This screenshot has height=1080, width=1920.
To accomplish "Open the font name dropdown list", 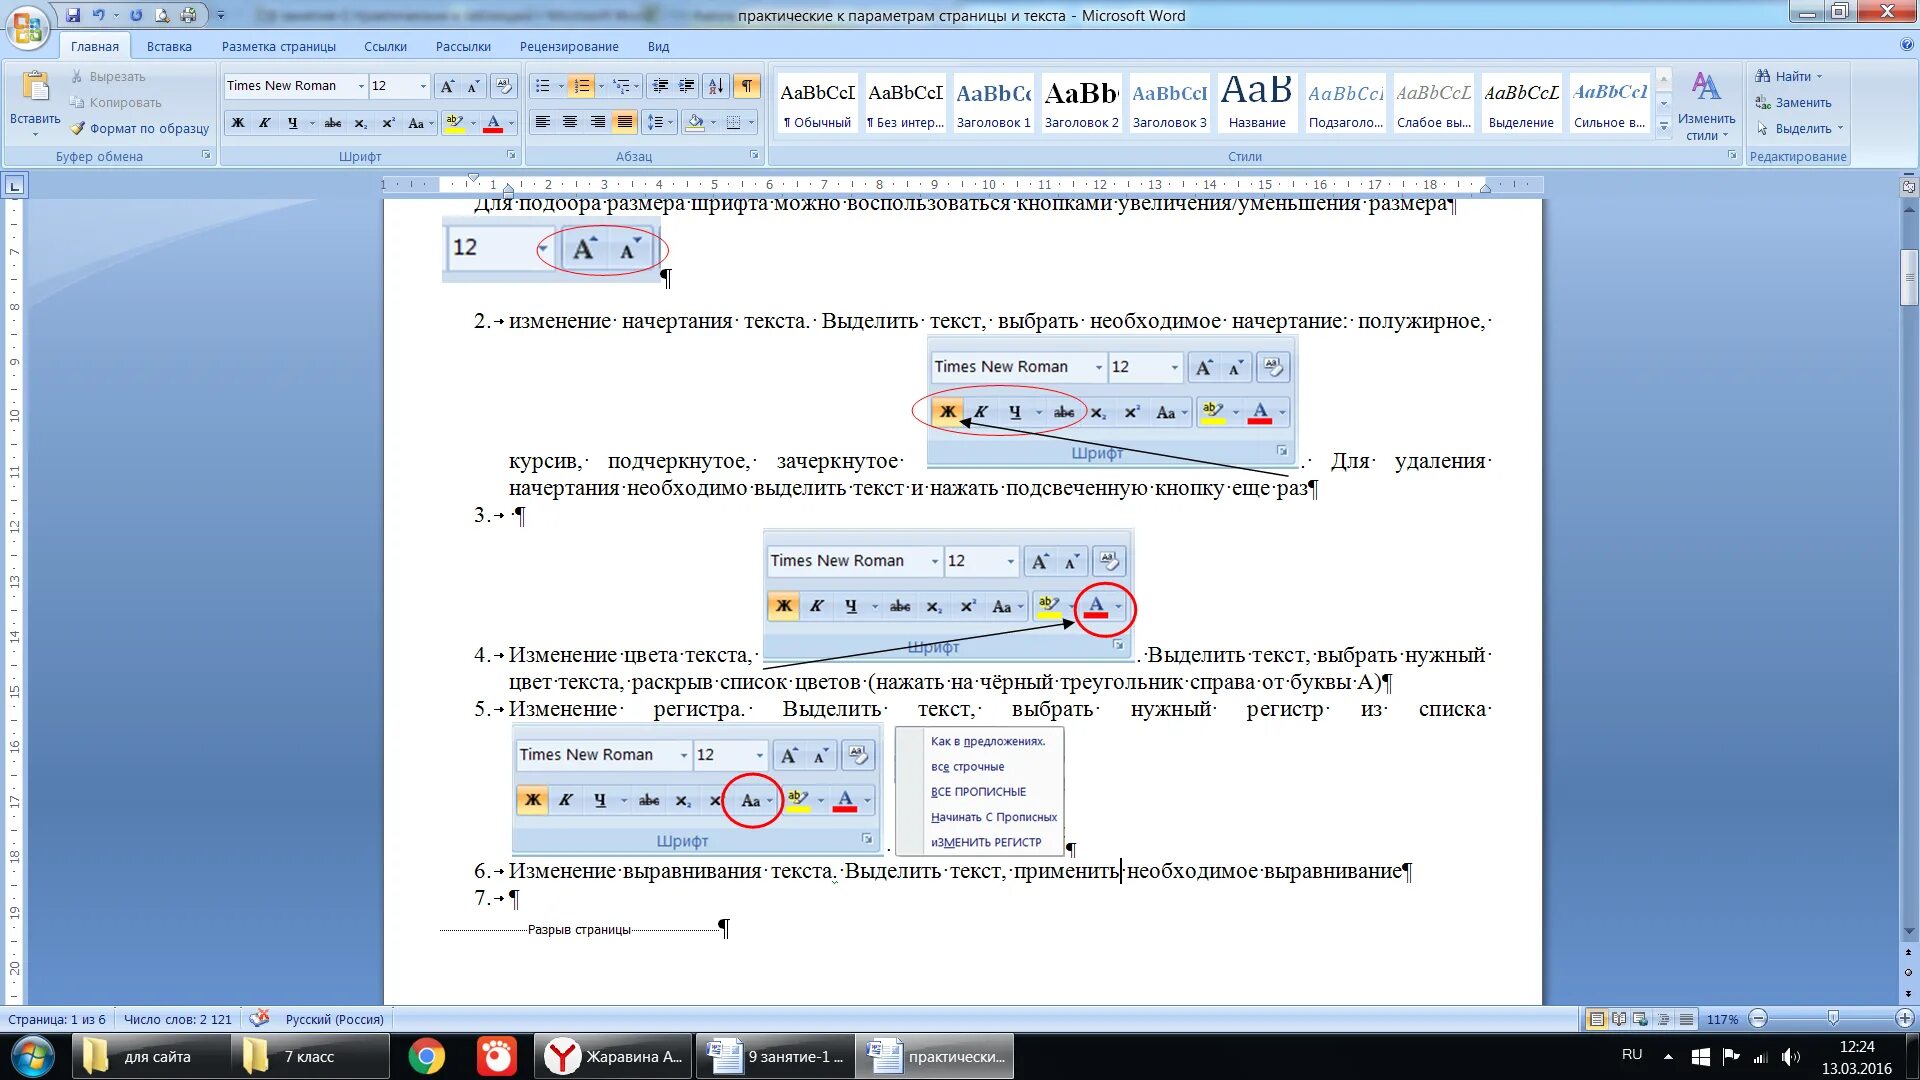I will pos(361,86).
